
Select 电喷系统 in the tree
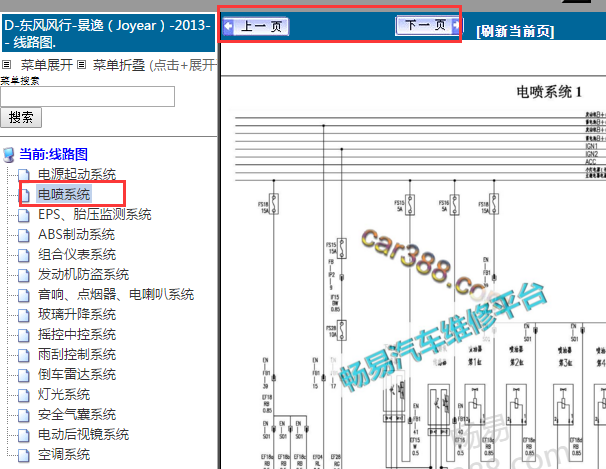click(x=64, y=194)
